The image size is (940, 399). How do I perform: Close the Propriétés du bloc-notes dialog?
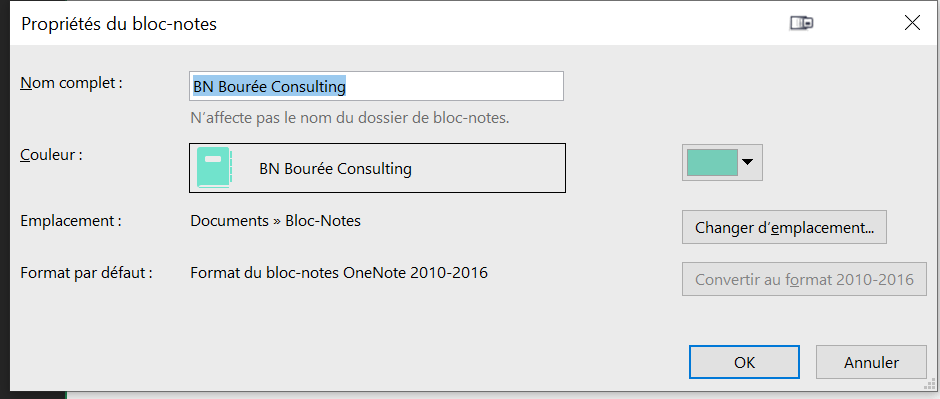coord(912,23)
